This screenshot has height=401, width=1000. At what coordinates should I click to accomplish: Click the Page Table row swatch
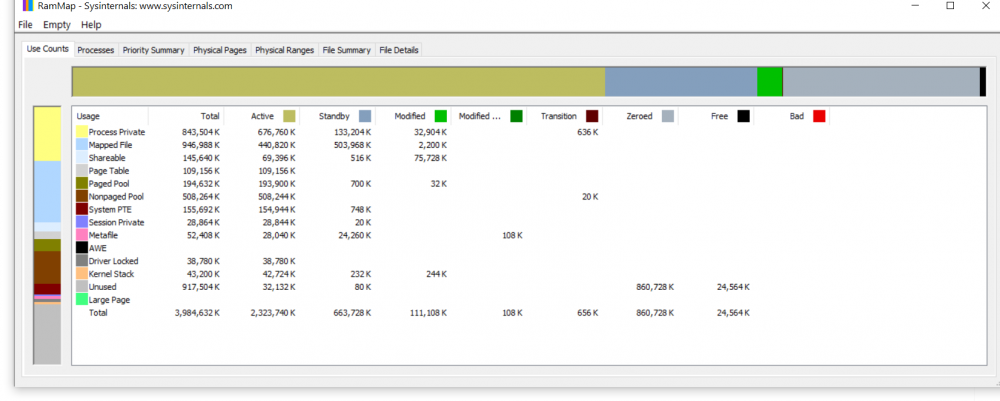coord(82,170)
